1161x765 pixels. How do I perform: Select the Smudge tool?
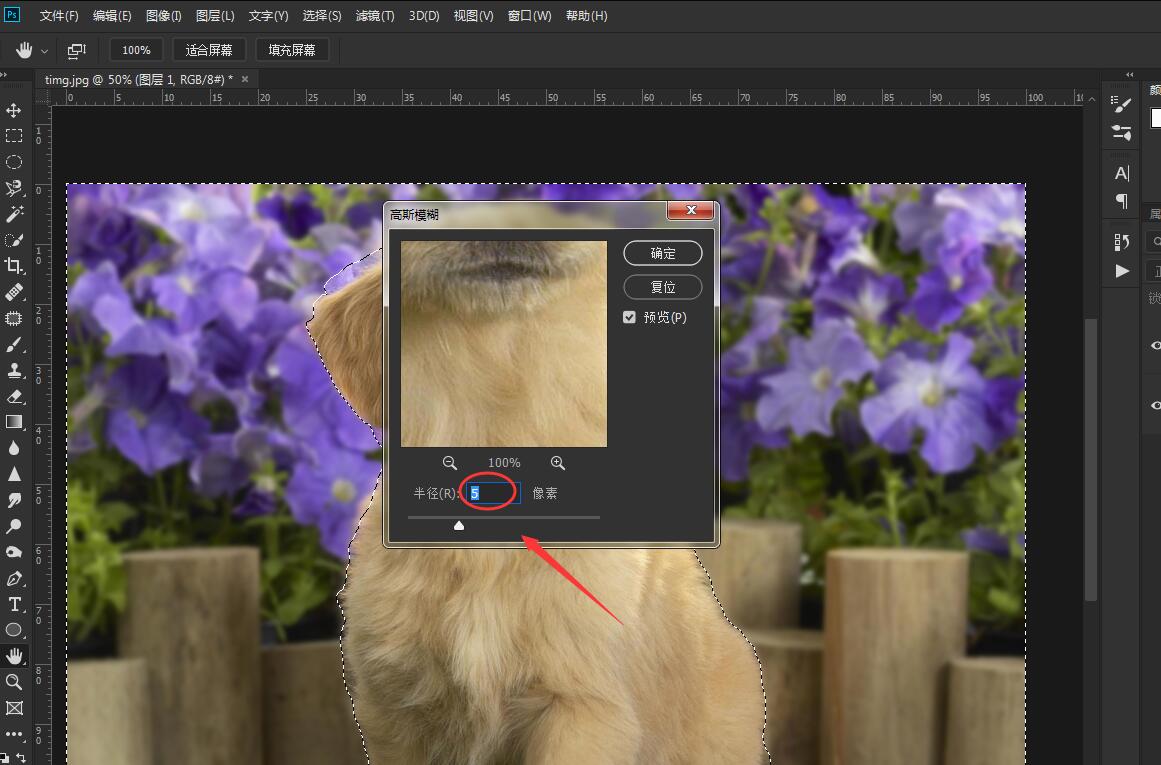(13, 501)
